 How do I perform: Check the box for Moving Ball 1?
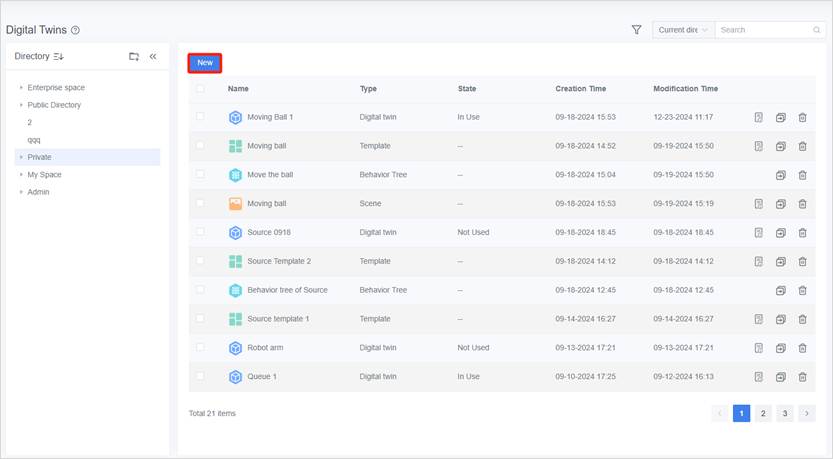click(x=201, y=117)
